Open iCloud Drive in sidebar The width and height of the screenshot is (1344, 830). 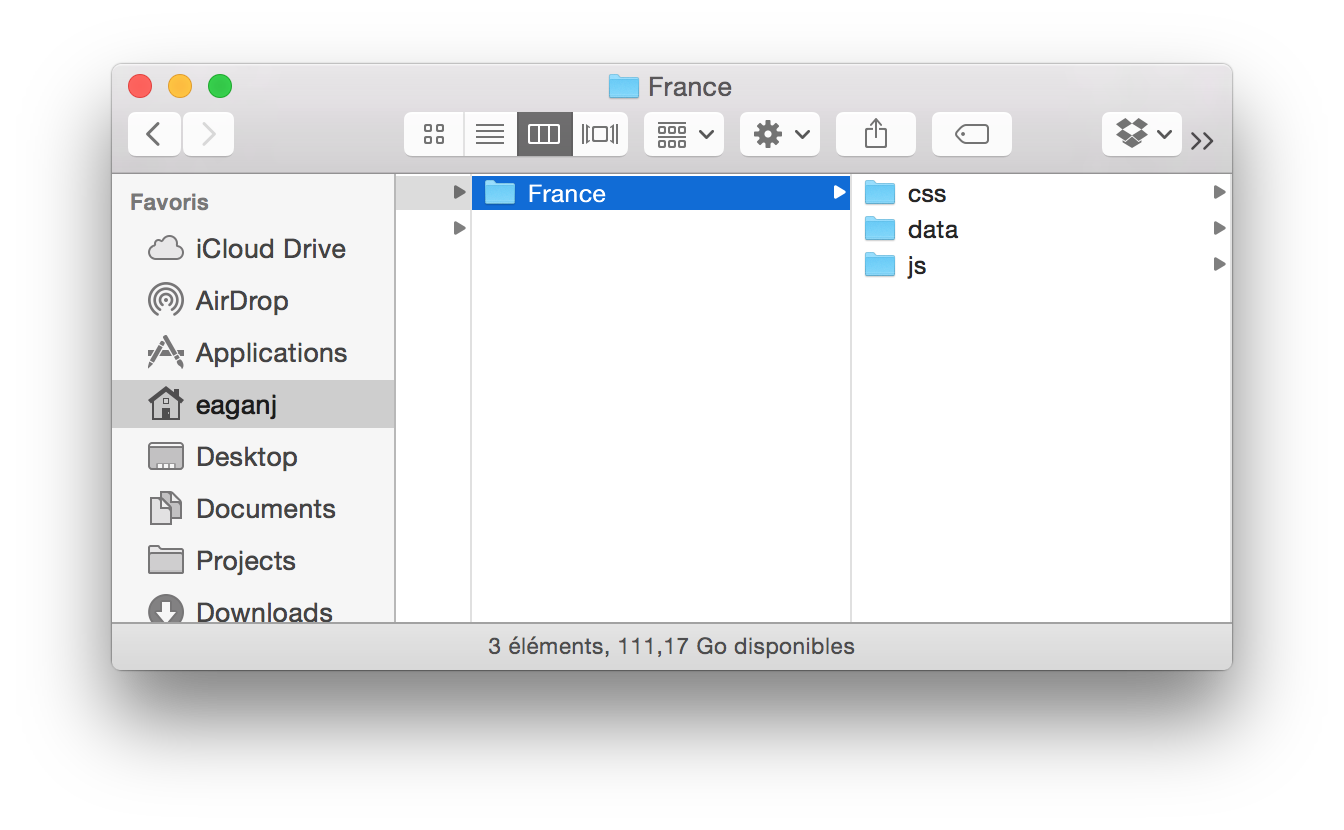pyautogui.click(x=253, y=249)
